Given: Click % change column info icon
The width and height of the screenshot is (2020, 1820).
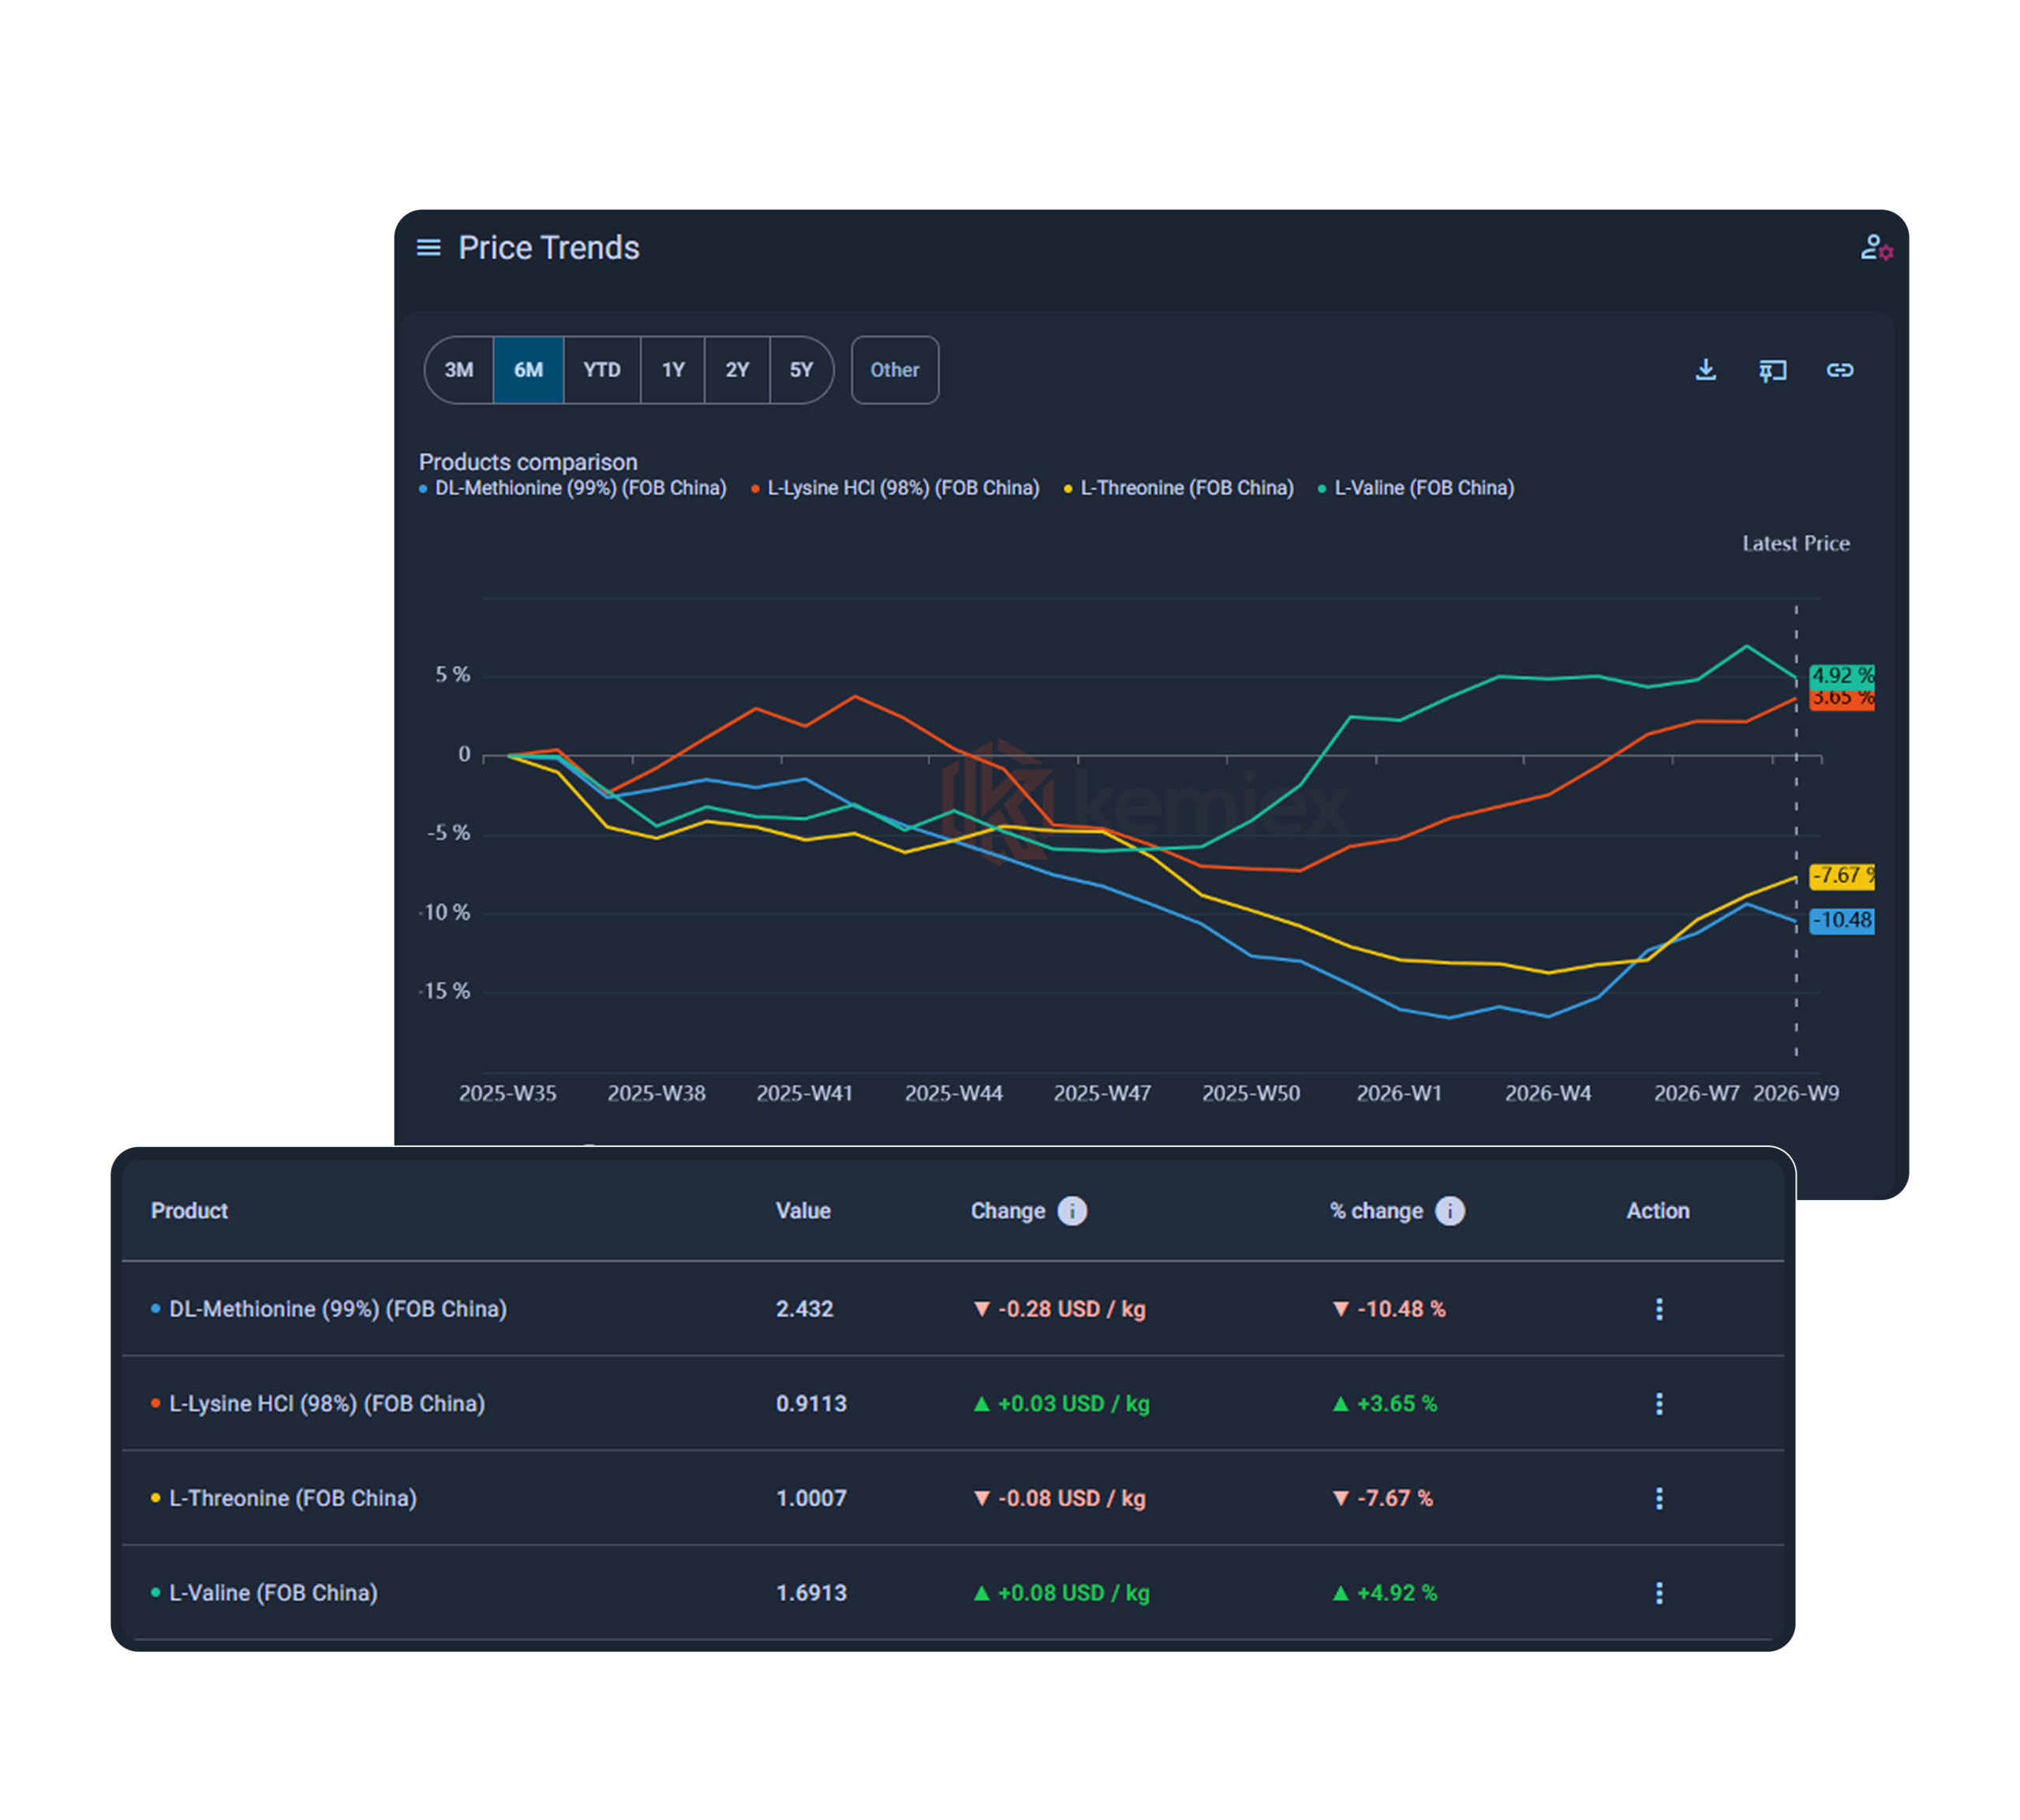Looking at the screenshot, I should (x=1449, y=1211).
